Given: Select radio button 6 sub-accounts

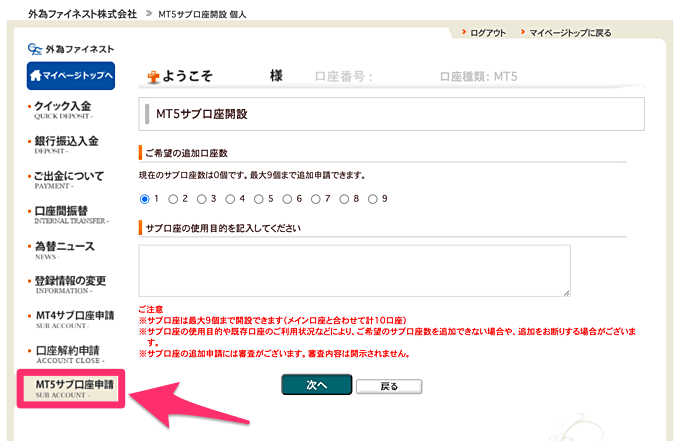Looking at the screenshot, I should point(287,199).
